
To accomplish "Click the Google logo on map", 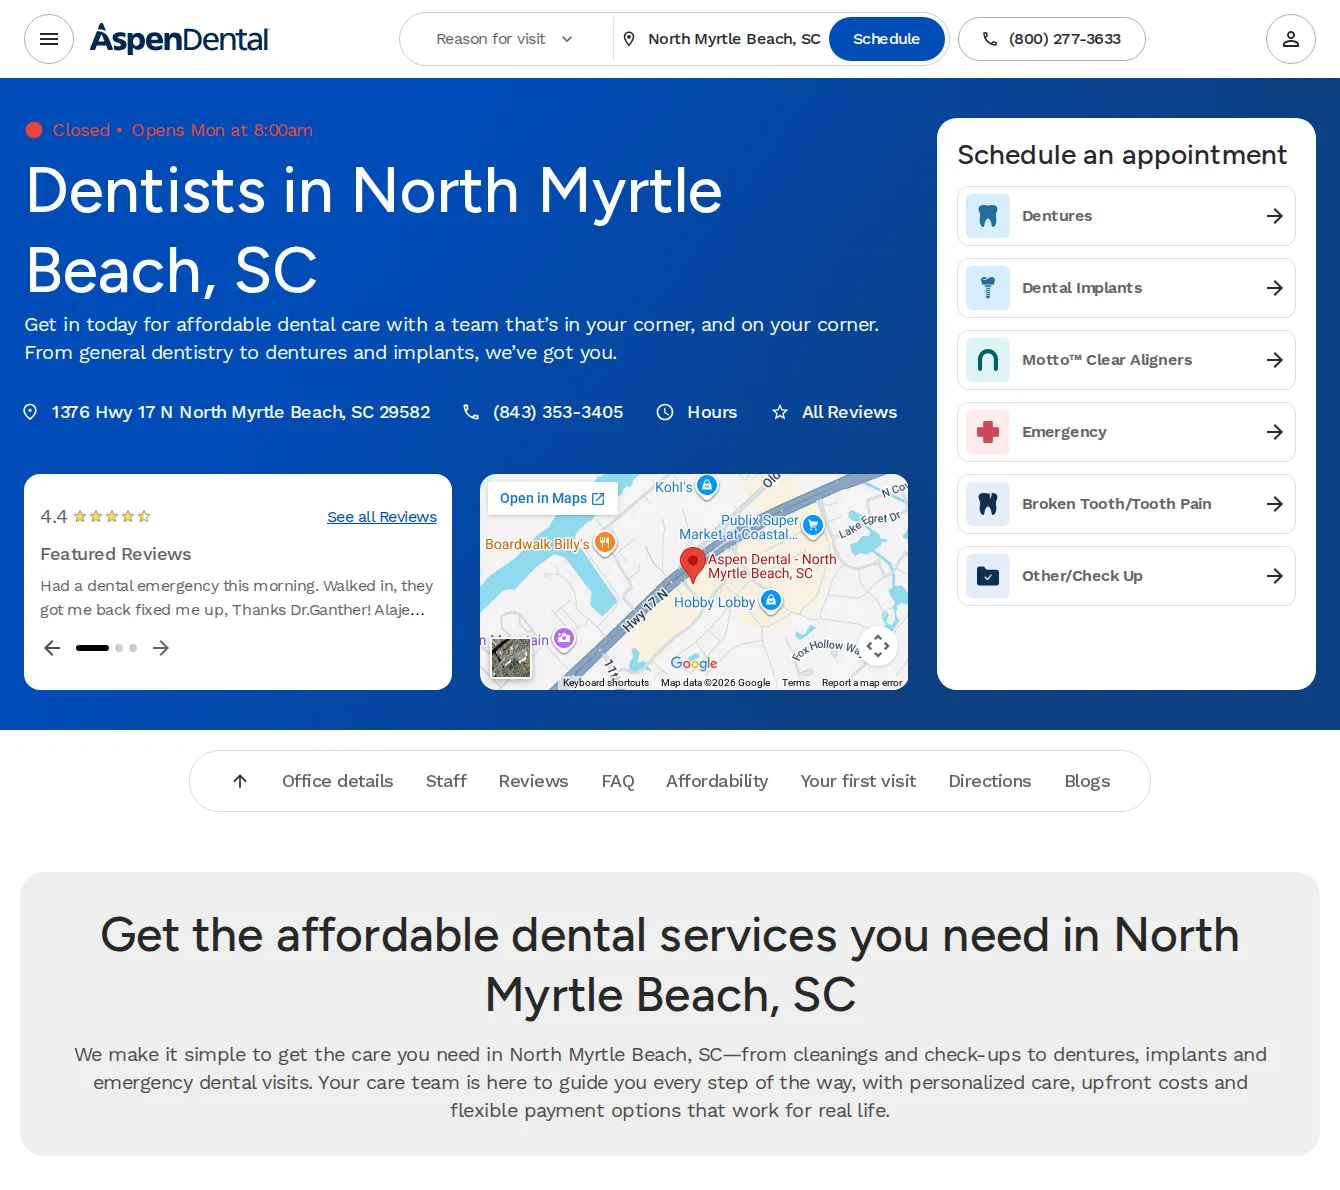I will point(694,663).
